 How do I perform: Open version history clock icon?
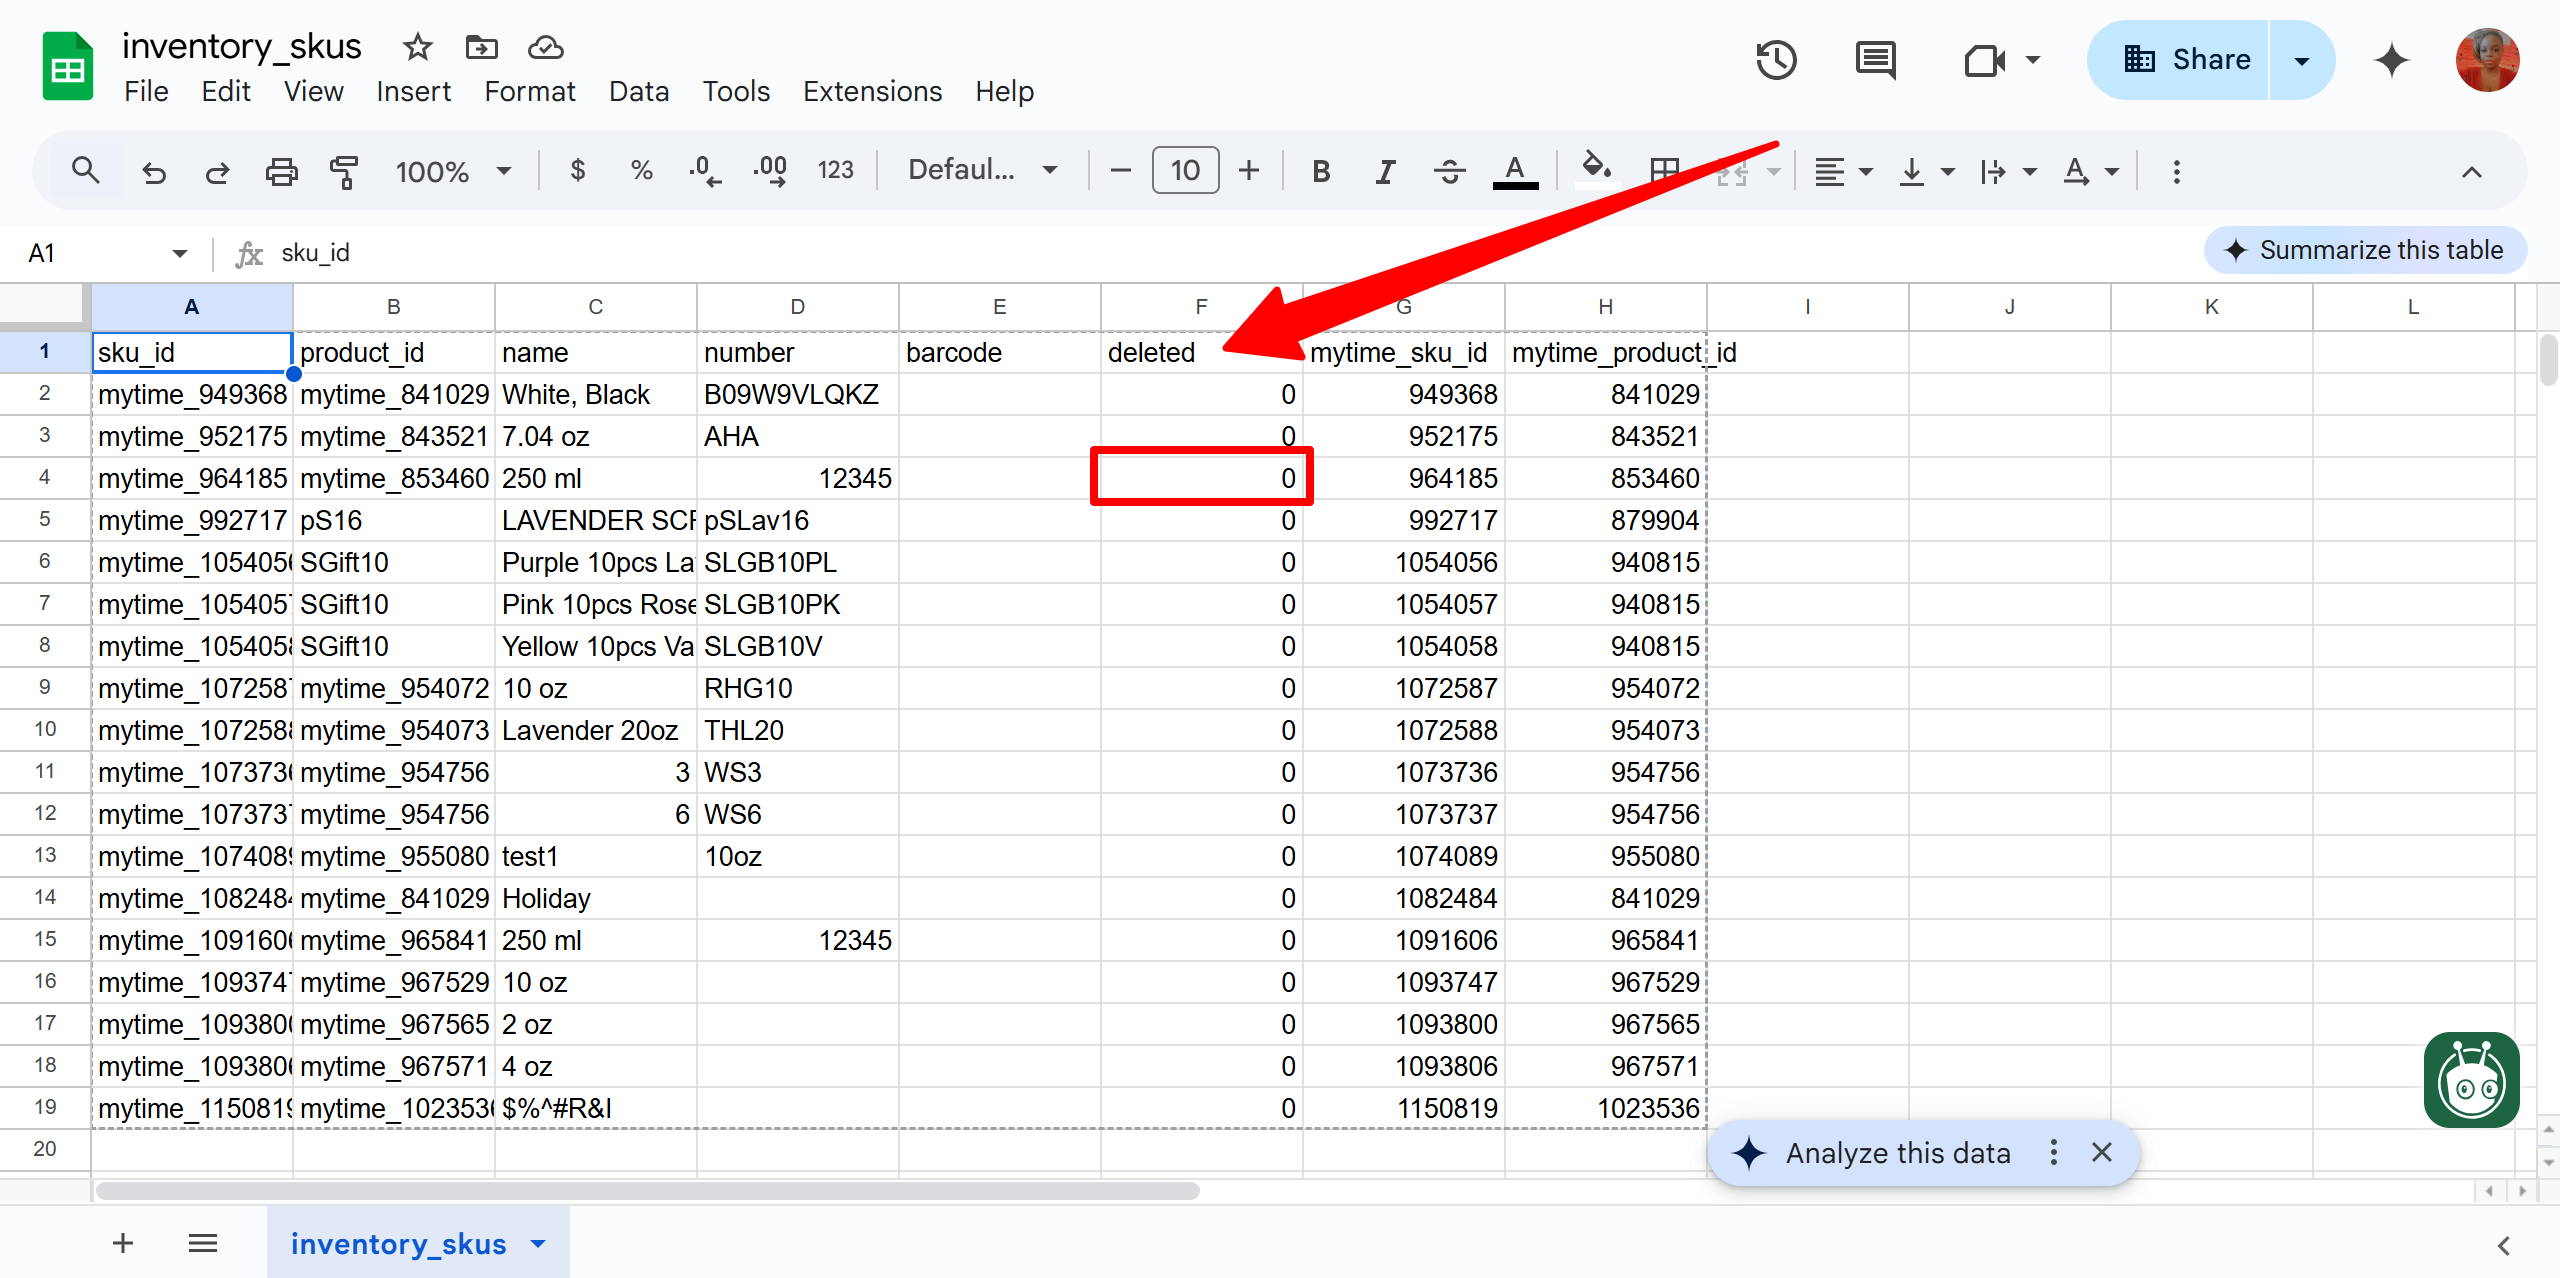1776,60
